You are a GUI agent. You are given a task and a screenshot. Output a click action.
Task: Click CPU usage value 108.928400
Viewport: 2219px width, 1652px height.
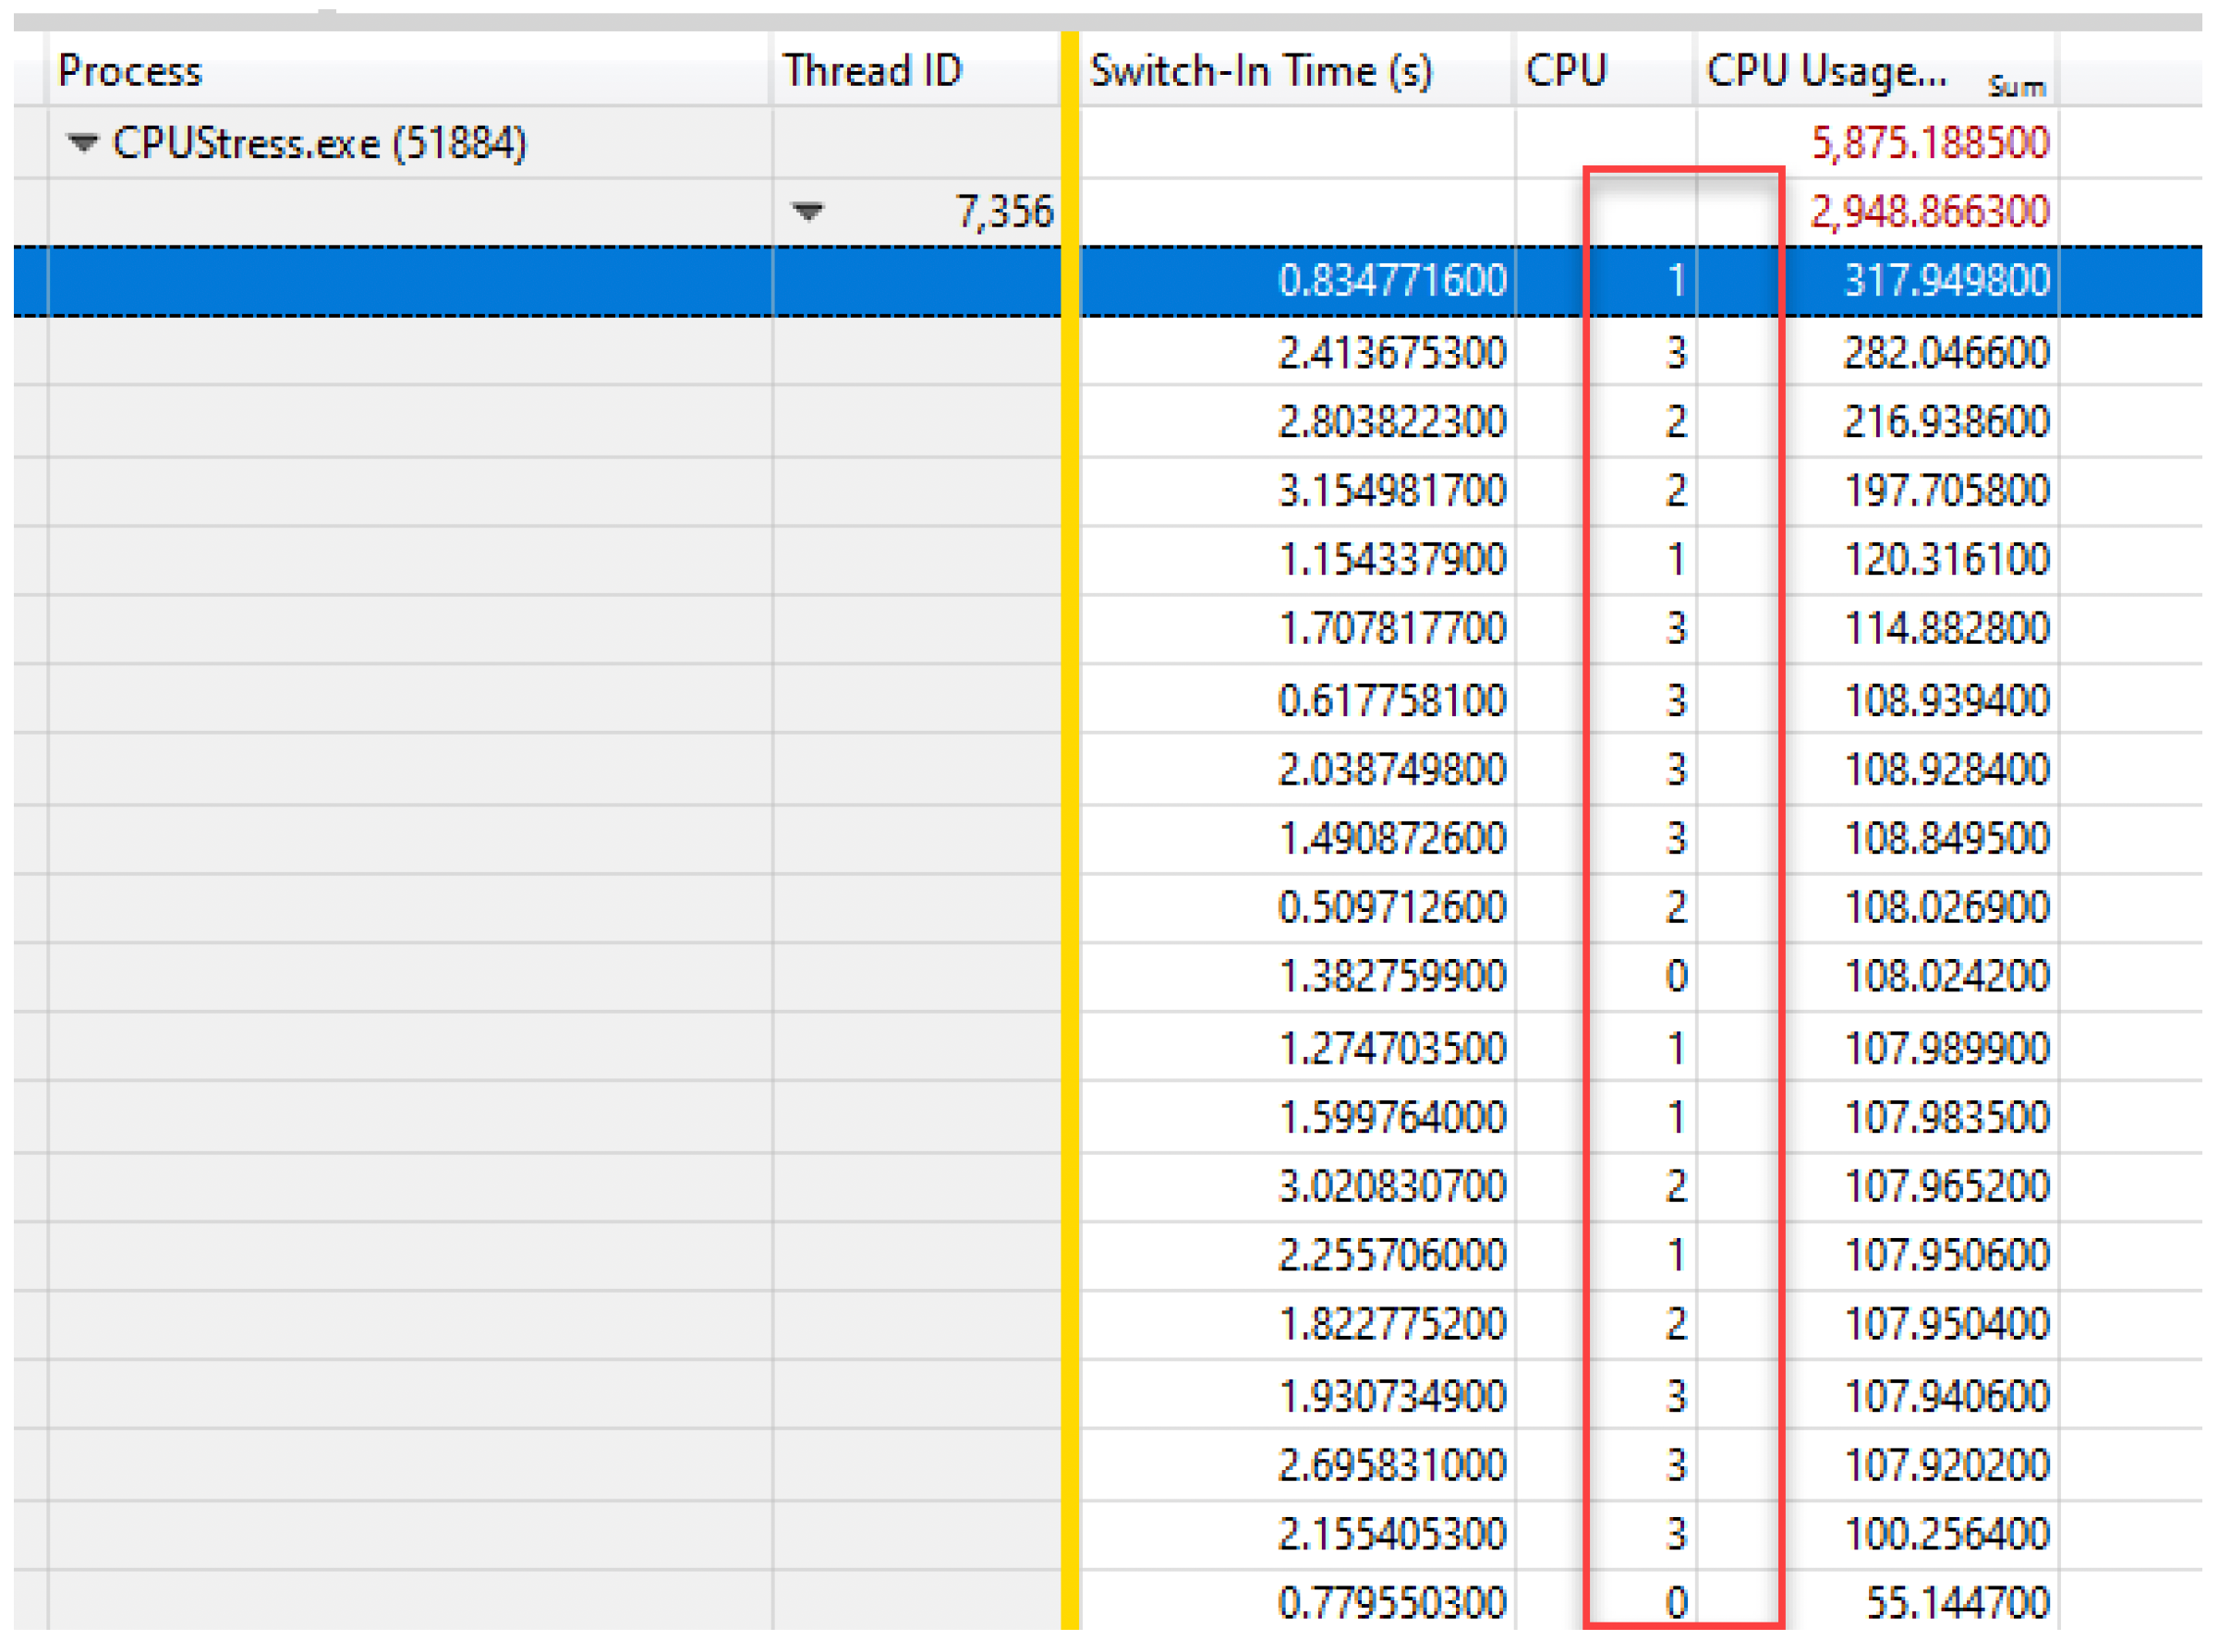(x=1947, y=769)
